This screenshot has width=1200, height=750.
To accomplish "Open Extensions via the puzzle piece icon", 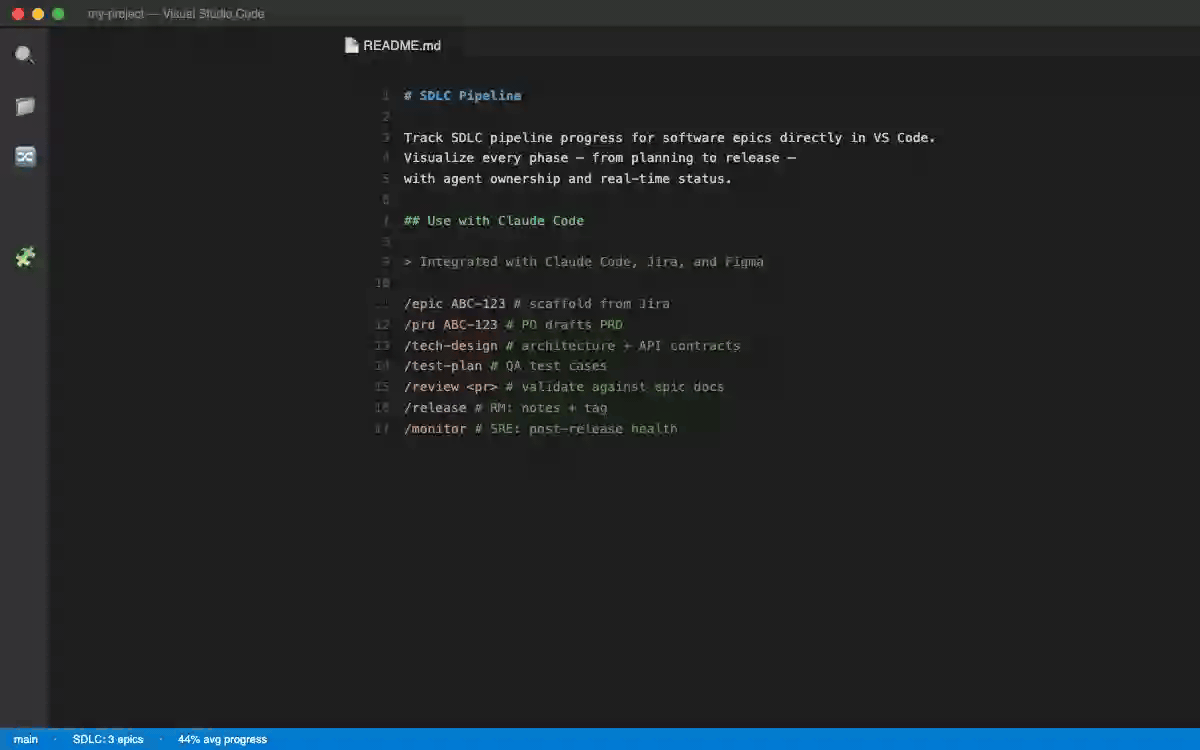I will coord(24,257).
